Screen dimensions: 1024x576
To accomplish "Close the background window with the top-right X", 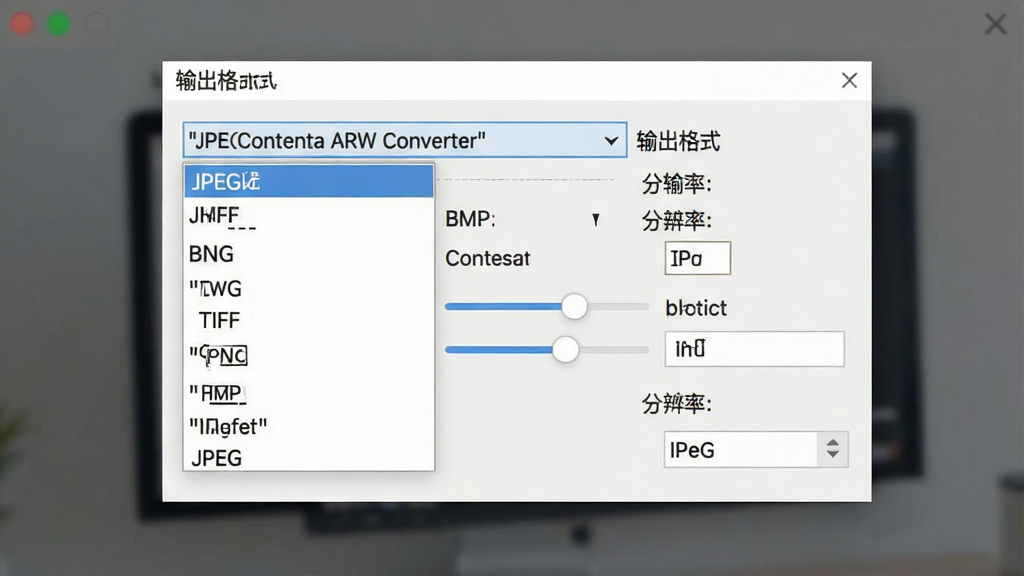I will [x=995, y=24].
